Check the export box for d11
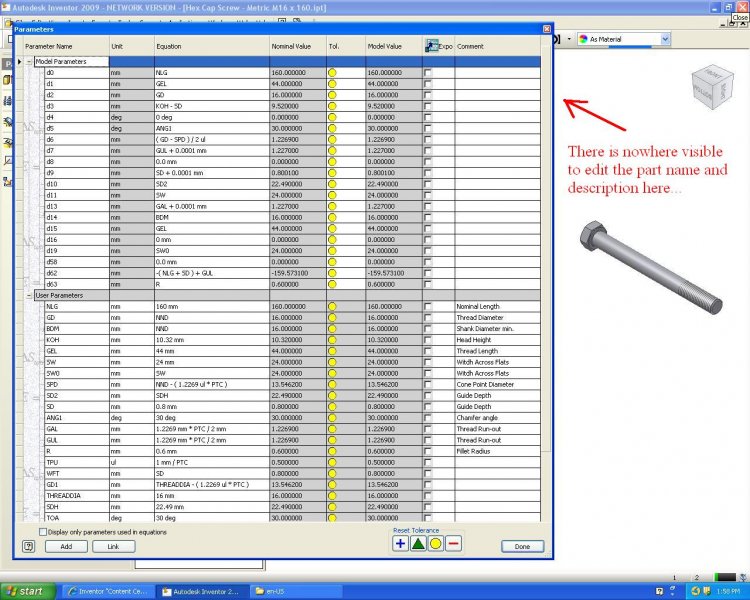The width and height of the screenshot is (750, 600). tap(428, 195)
